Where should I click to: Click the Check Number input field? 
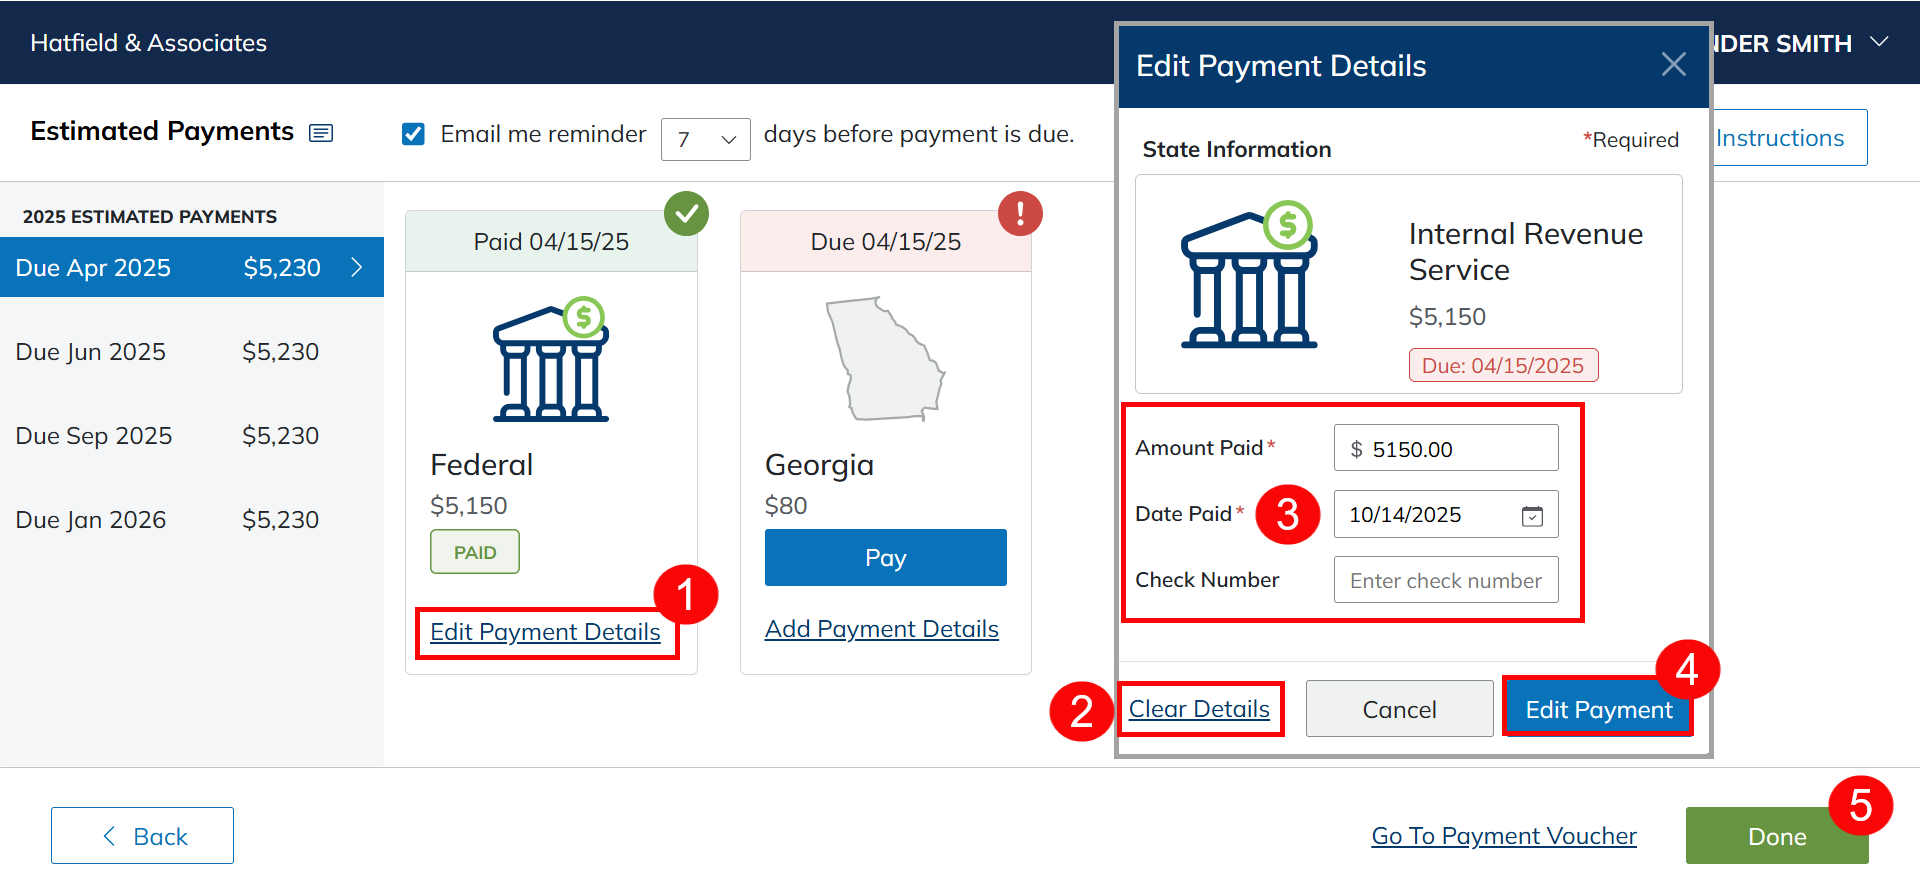coord(1445,580)
